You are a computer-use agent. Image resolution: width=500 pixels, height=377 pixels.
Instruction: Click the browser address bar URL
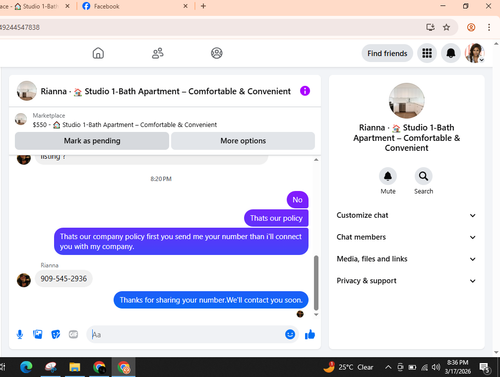point(20,27)
